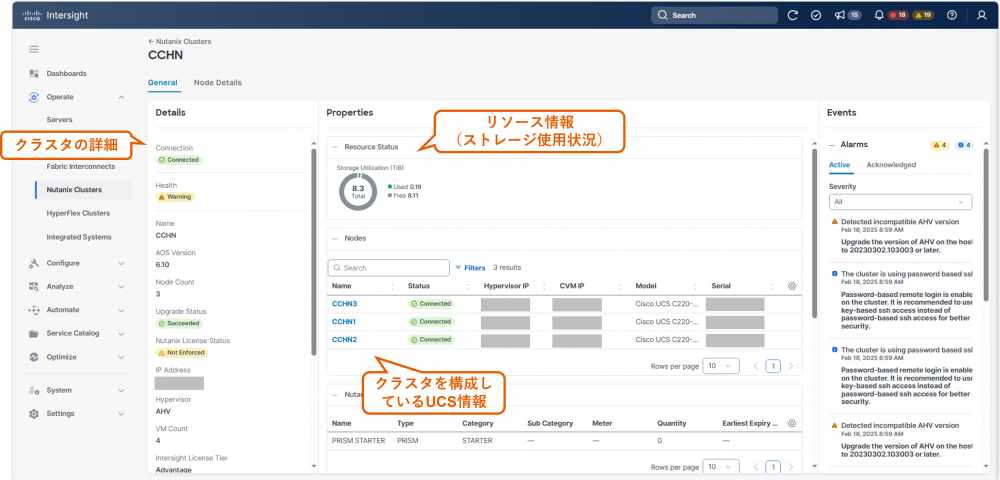Viewport: 1000px width, 480px height.
Task: Open the CCHN2 node link
Action: [344, 340]
